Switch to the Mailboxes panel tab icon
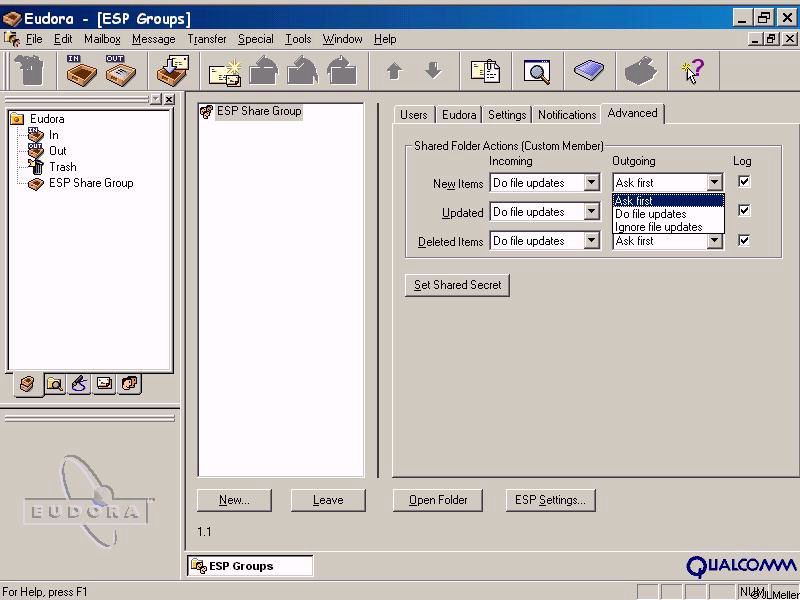 (28, 384)
